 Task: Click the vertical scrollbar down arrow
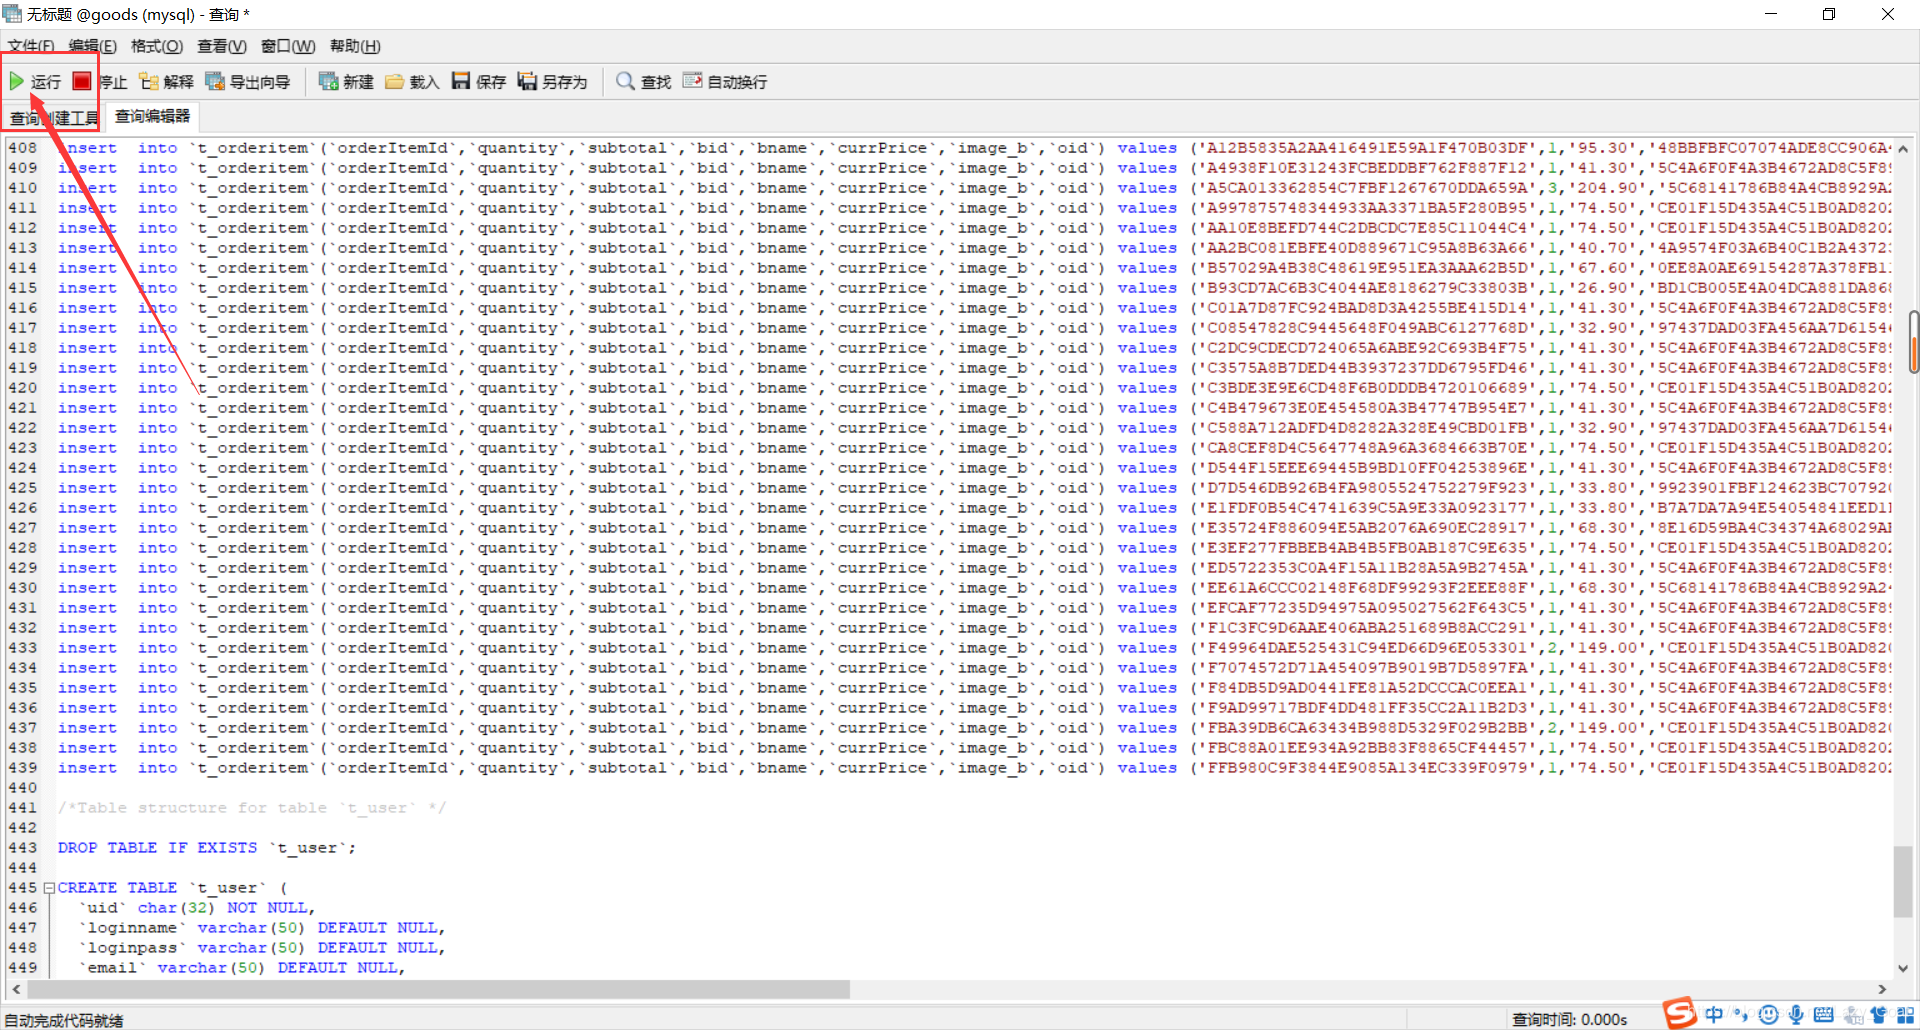point(1903,968)
